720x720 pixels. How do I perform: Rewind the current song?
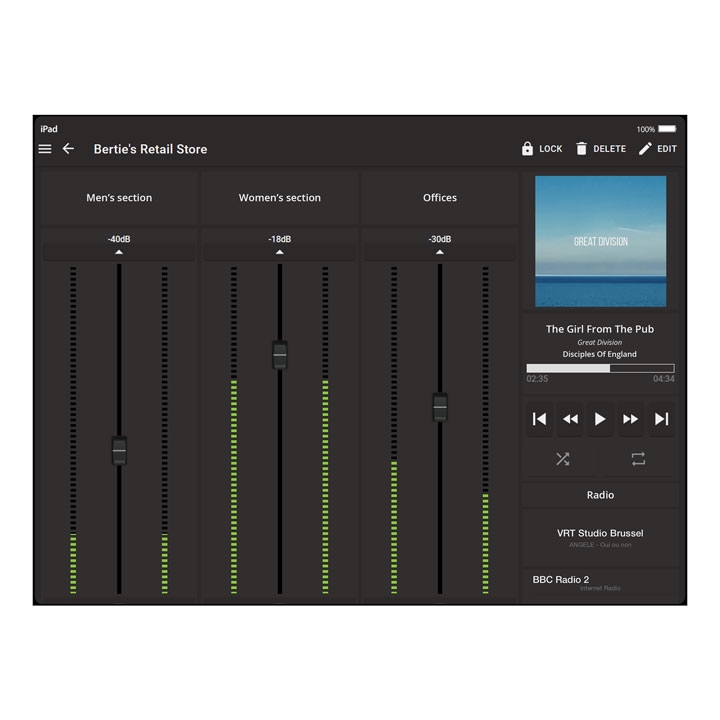click(570, 419)
